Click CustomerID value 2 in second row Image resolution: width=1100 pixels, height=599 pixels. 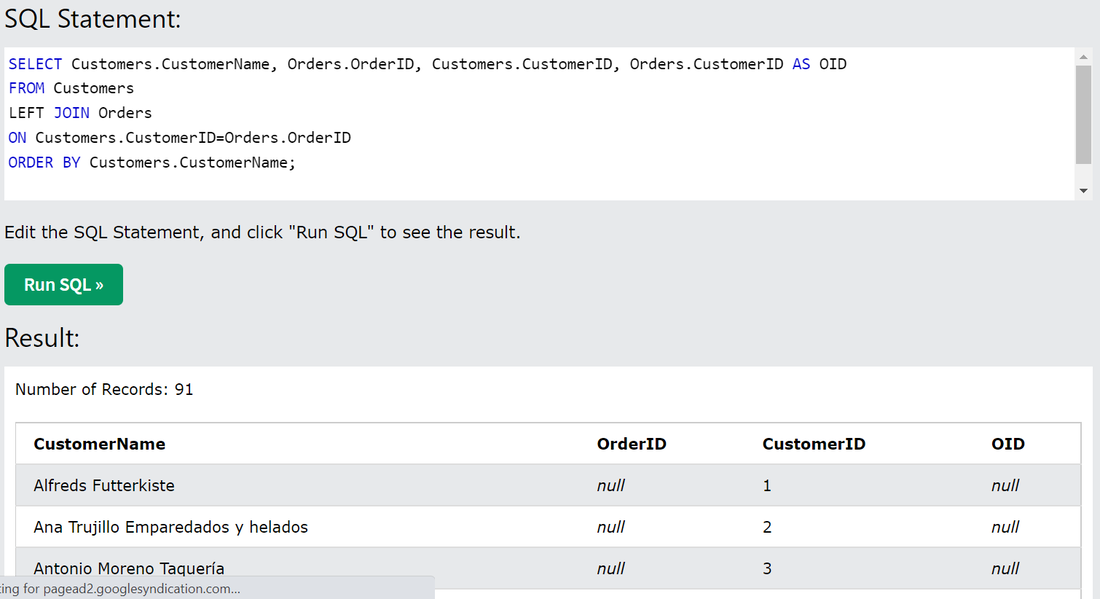[767, 527]
